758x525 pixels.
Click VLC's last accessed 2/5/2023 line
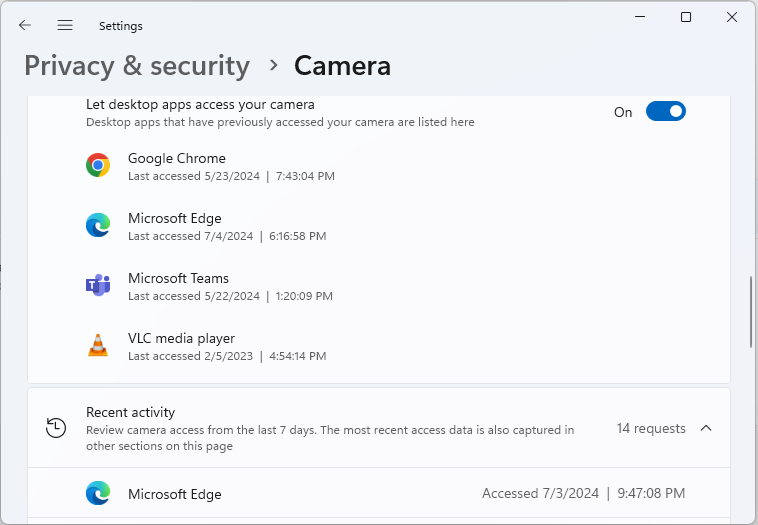227,356
